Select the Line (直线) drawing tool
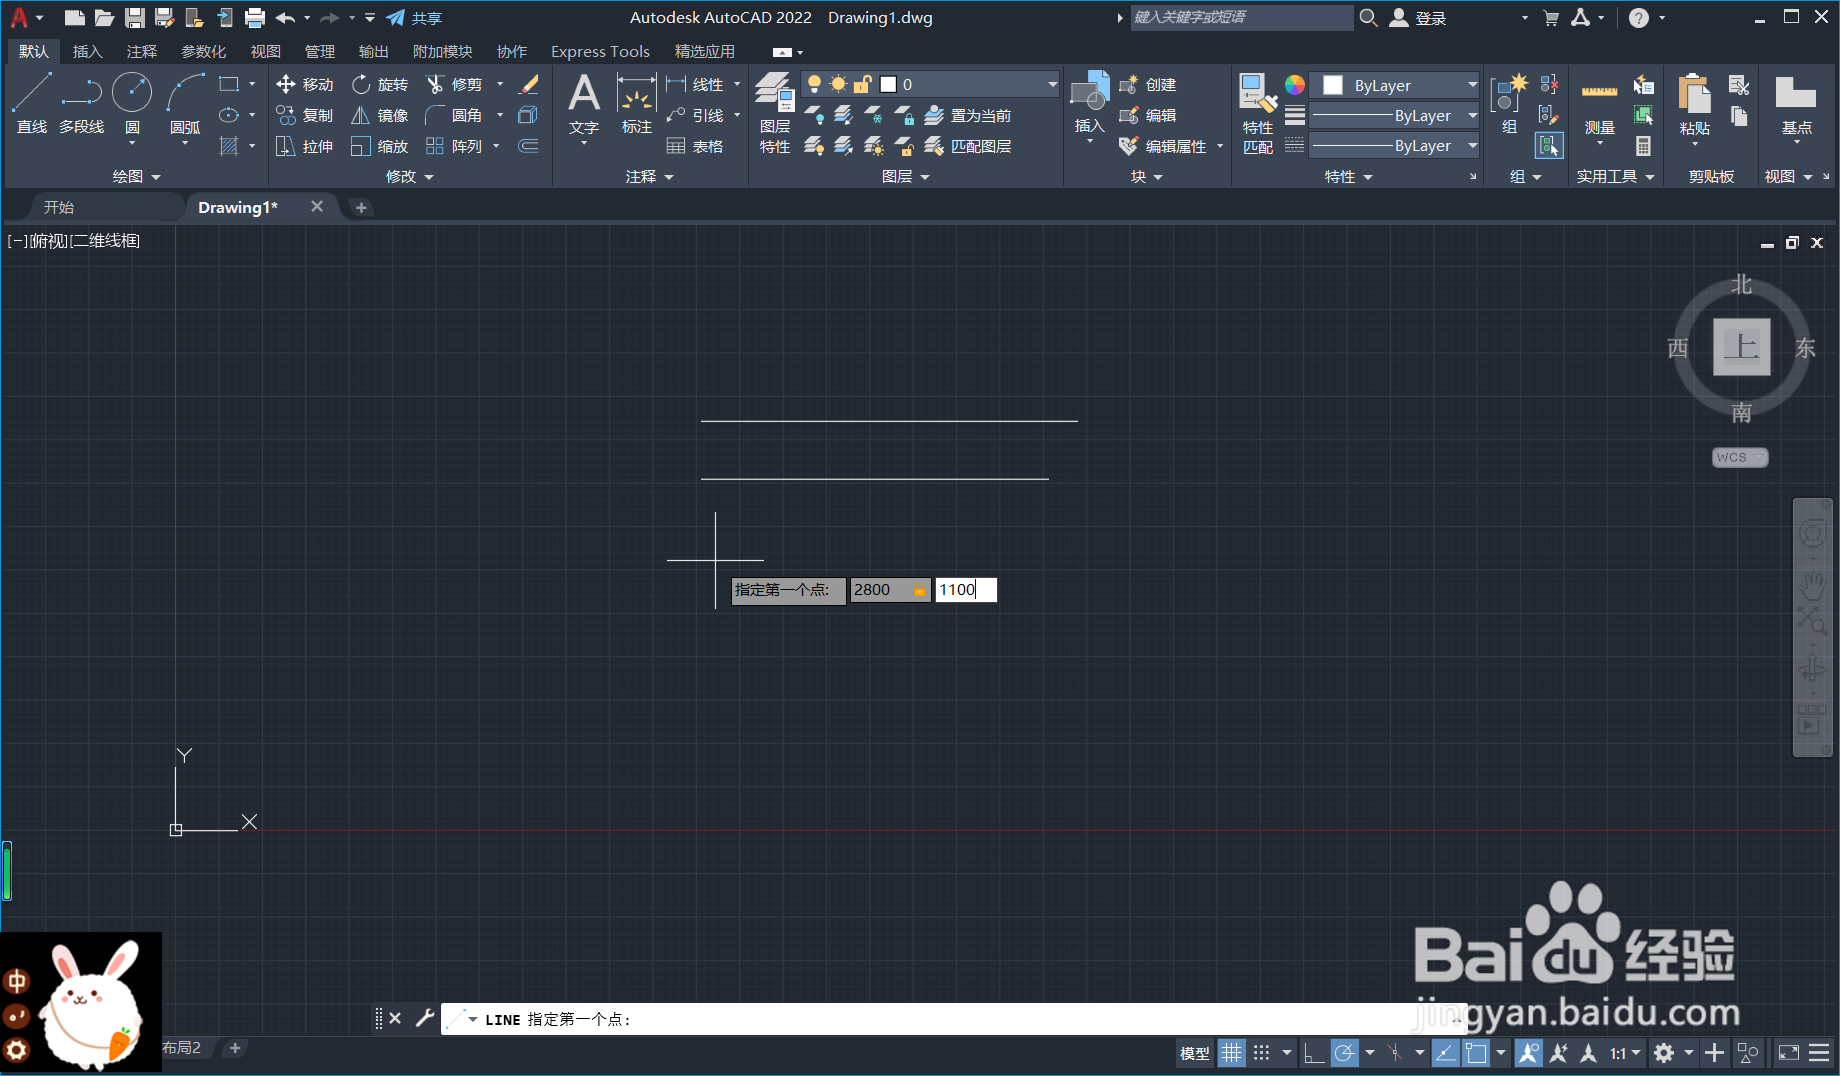Viewport: 1840px width, 1076px height. pos(32,103)
